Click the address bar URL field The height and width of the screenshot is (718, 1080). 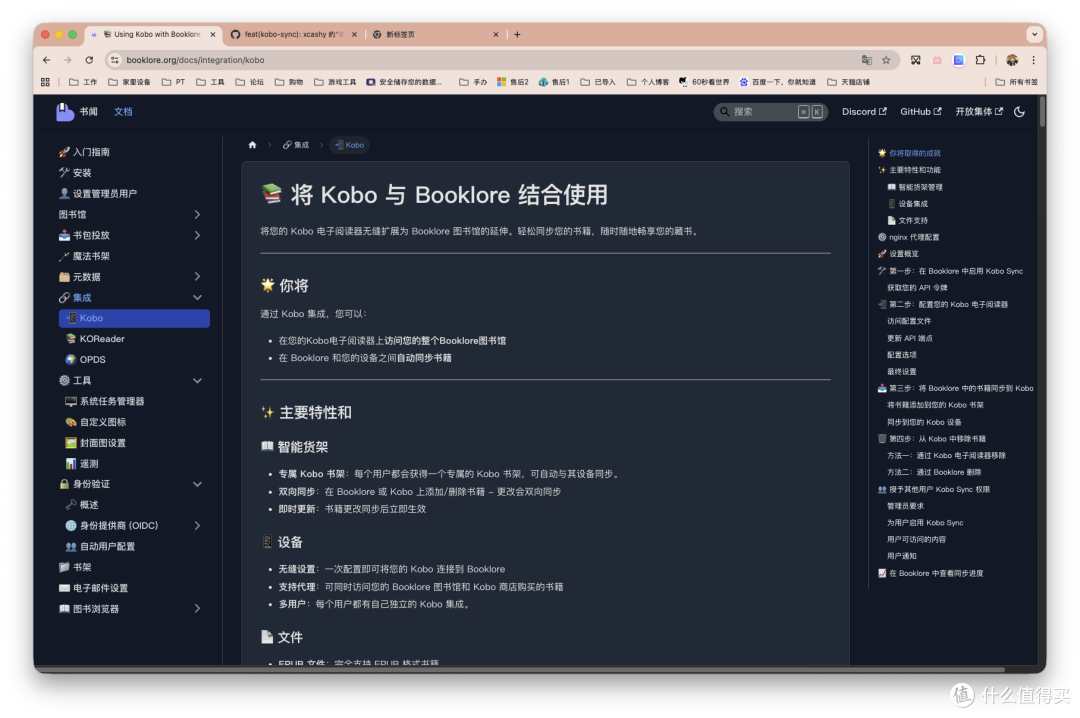point(482,60)
